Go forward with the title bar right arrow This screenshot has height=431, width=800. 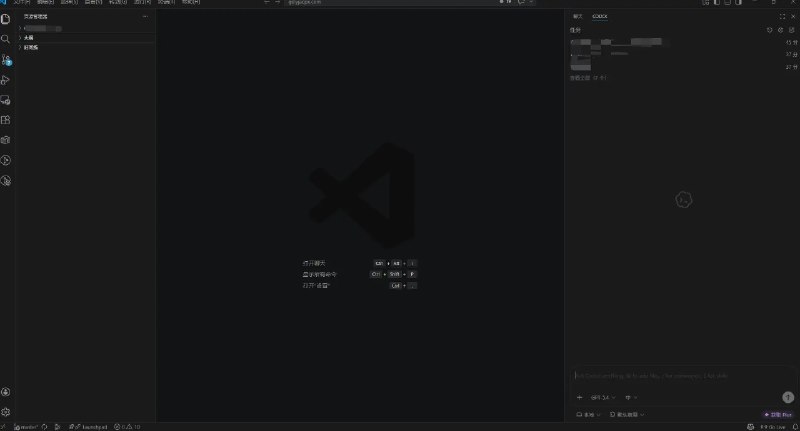(x=278, y=2)
